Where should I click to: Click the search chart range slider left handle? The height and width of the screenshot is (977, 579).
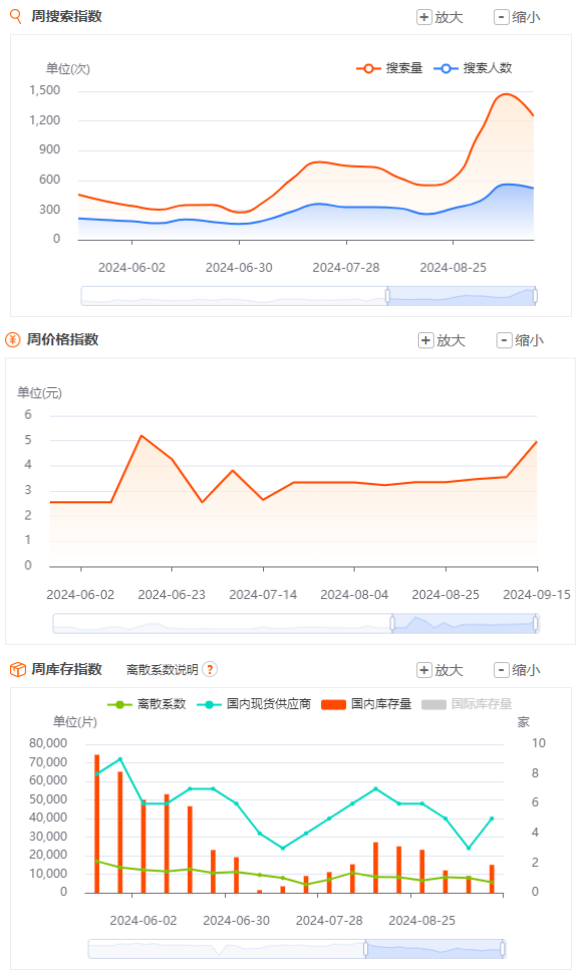pos(388,296)
